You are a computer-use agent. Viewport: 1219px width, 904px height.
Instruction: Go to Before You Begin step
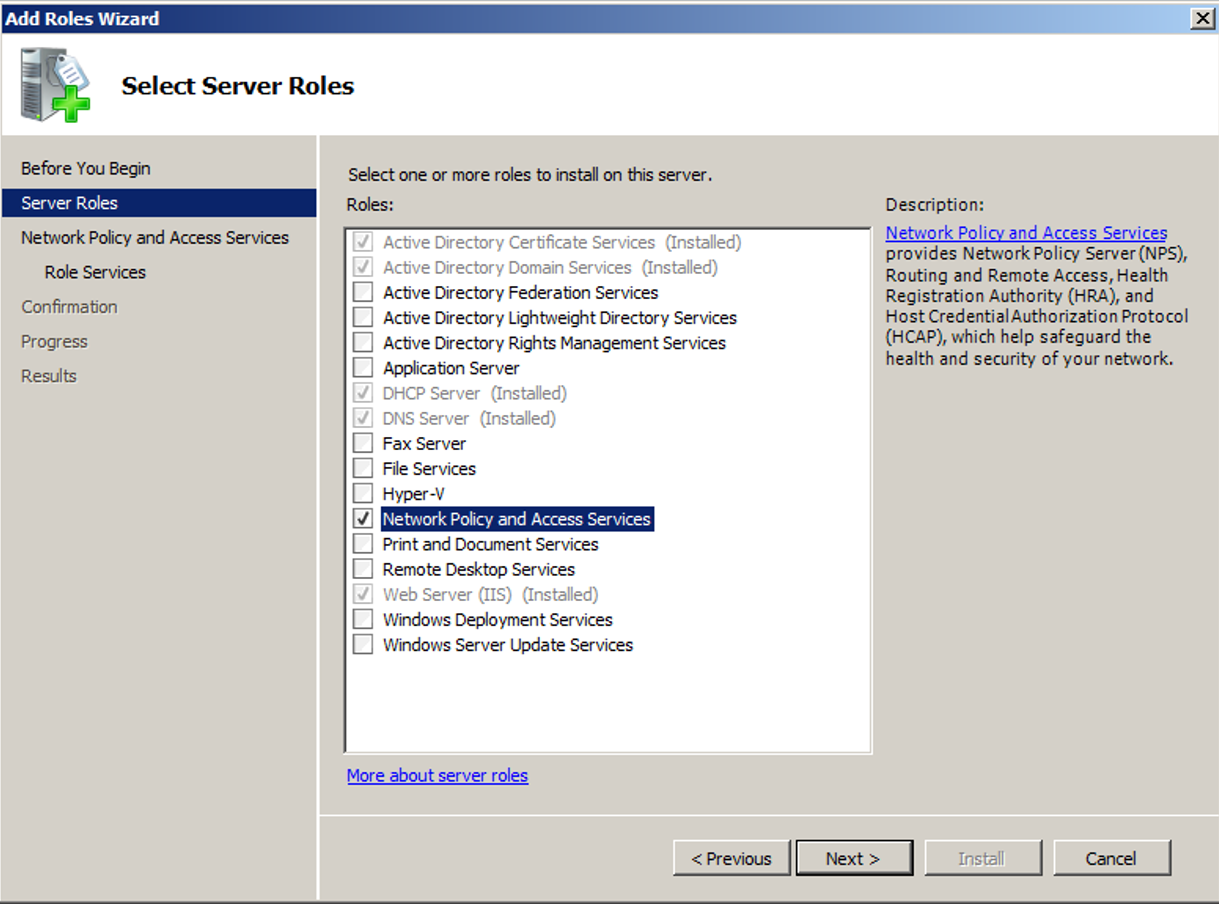pyautogui.click(x=86, y=168)
